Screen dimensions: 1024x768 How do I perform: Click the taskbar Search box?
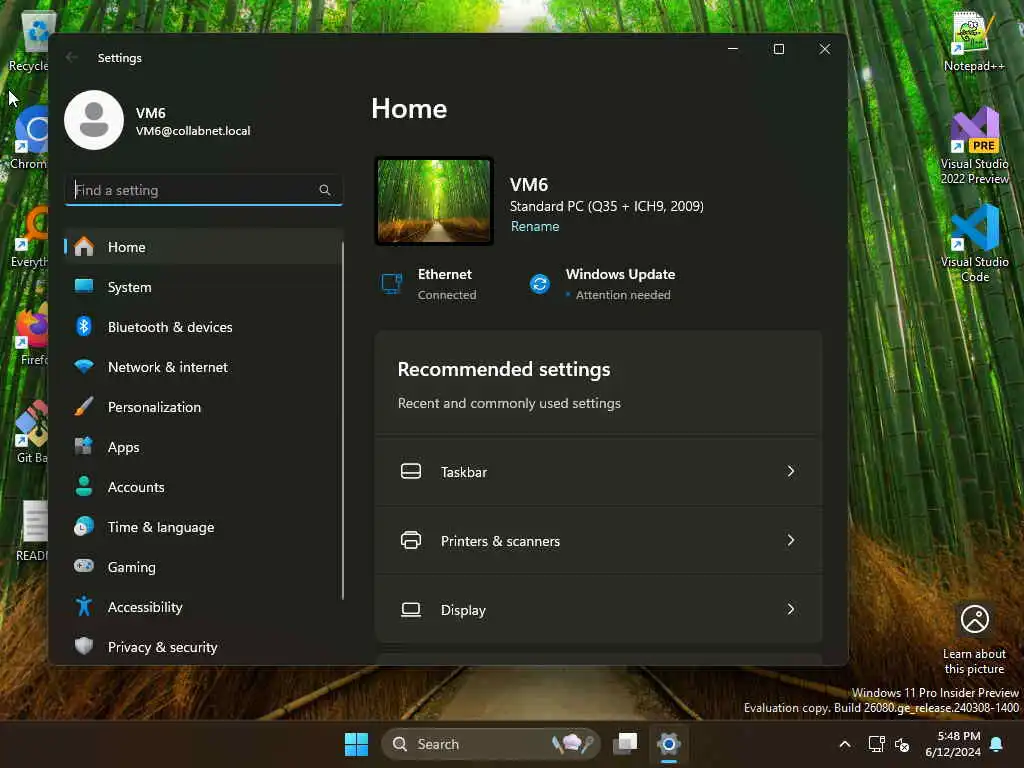pyautogui.click(x=490, y=744)
